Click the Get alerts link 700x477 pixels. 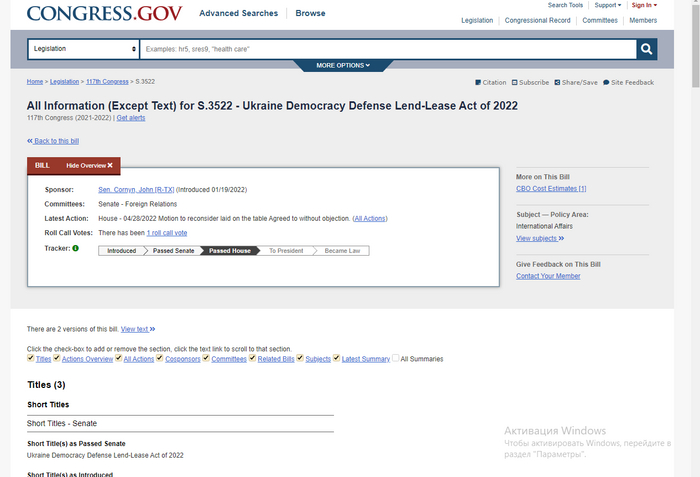(x=131, y=118)
